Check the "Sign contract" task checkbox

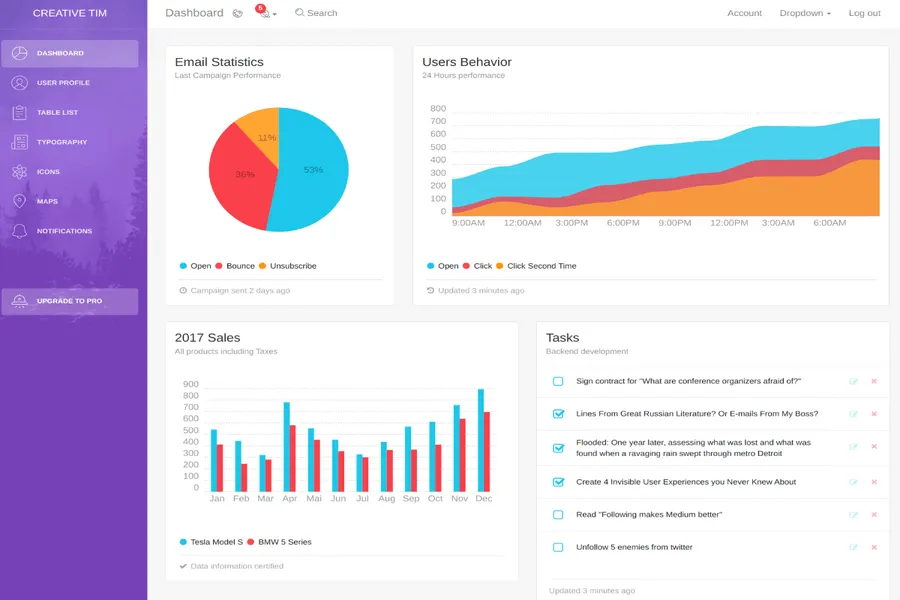click(558, 381)
